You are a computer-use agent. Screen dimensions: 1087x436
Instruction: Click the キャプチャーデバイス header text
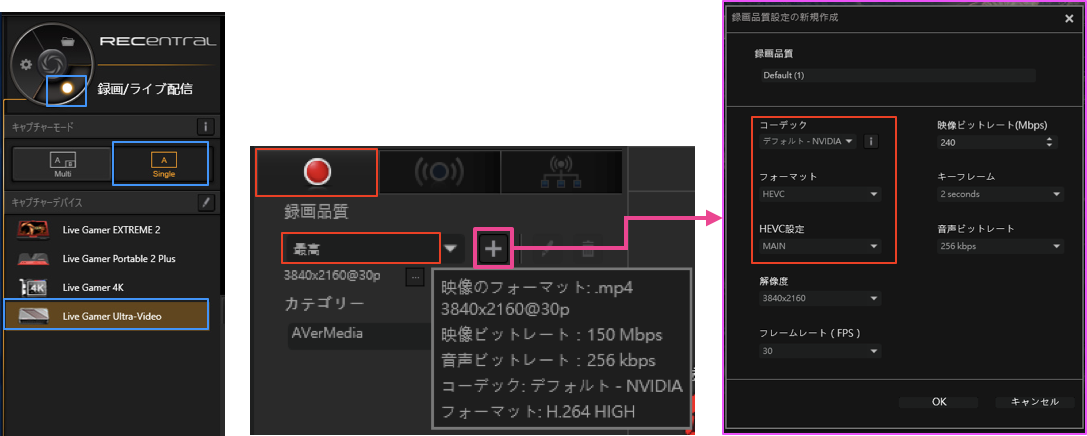[x=46, y=202]
